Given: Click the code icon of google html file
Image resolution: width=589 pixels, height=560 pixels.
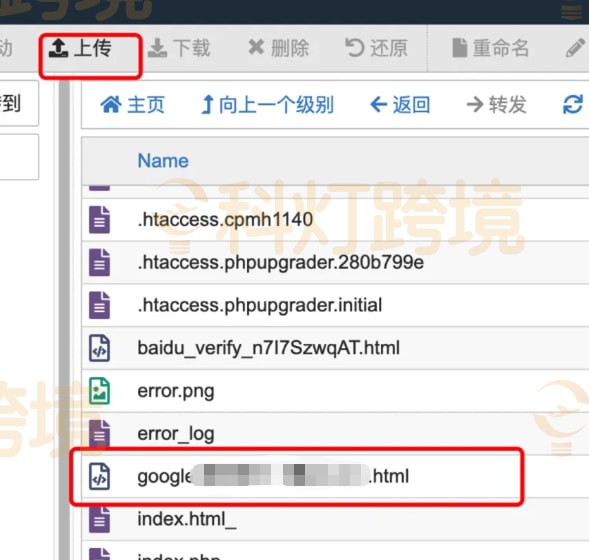Looking at the screenshot, I should [100, 477].
